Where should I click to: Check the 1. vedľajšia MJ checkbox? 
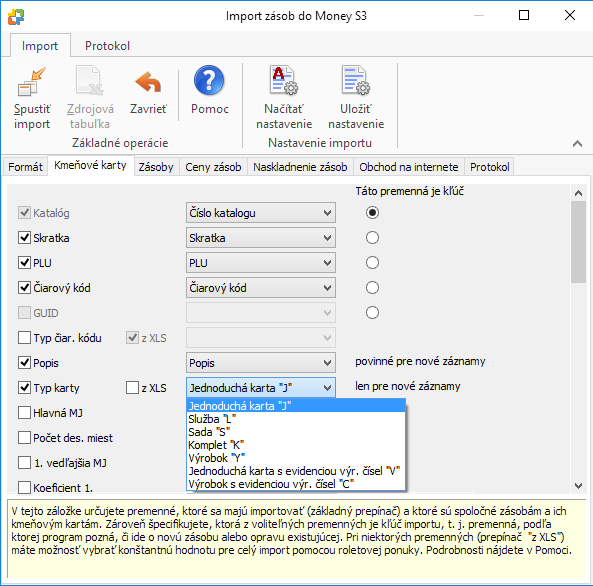click(x=25, y=462)
